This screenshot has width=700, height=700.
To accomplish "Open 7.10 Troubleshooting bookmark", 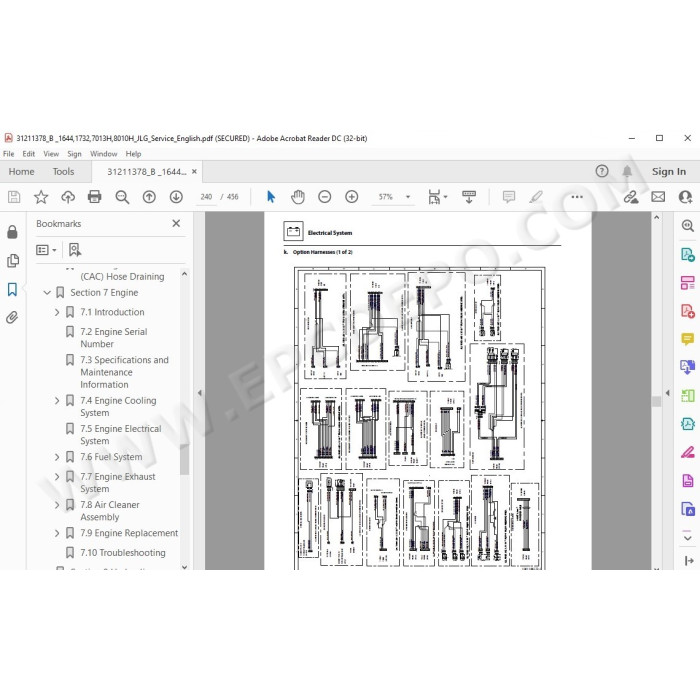I will point(123,553).
